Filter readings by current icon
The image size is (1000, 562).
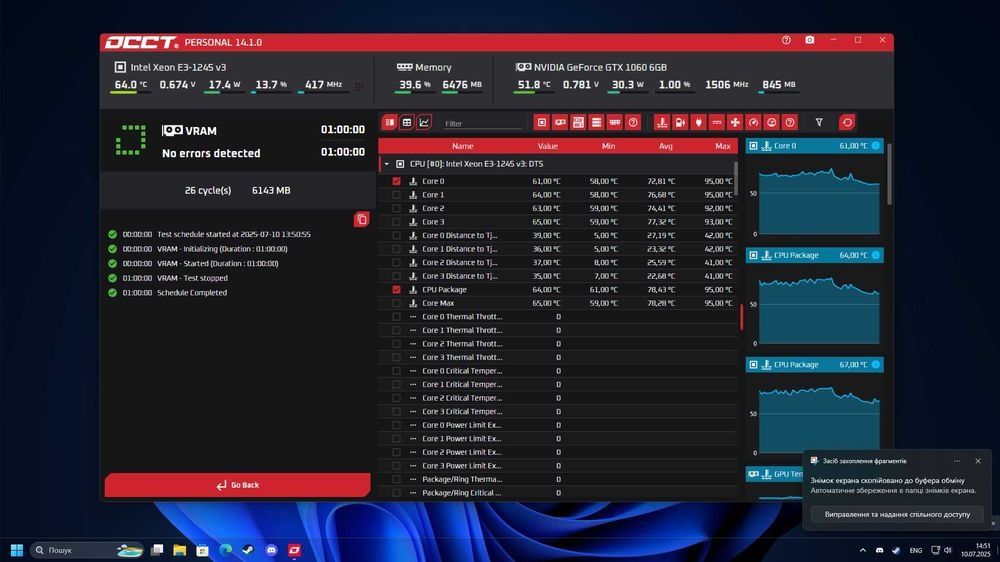(717, 122)
